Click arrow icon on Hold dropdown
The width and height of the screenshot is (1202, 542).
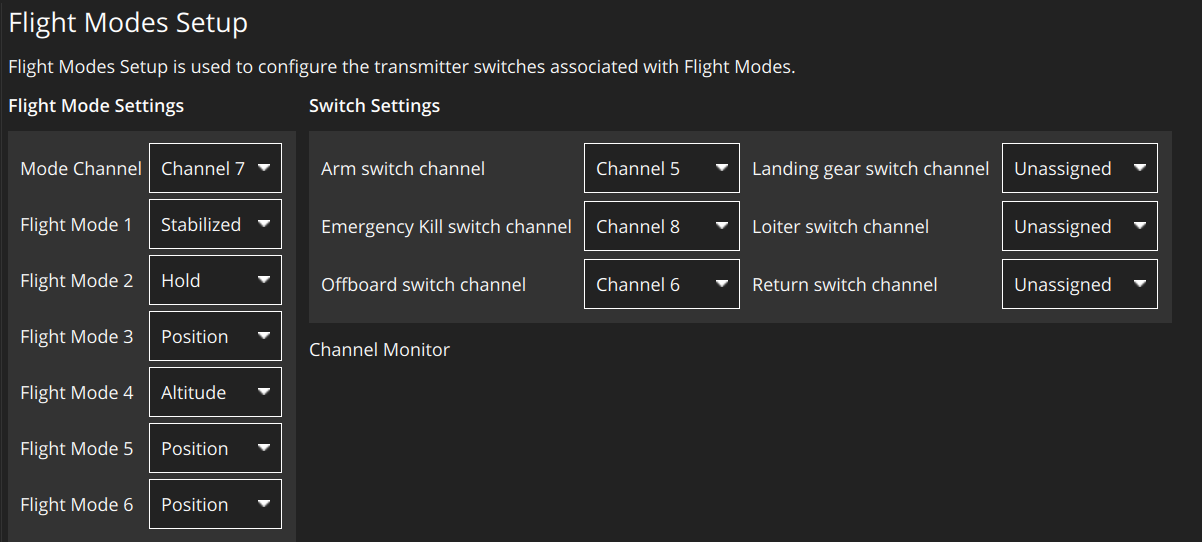click(264, 280)
